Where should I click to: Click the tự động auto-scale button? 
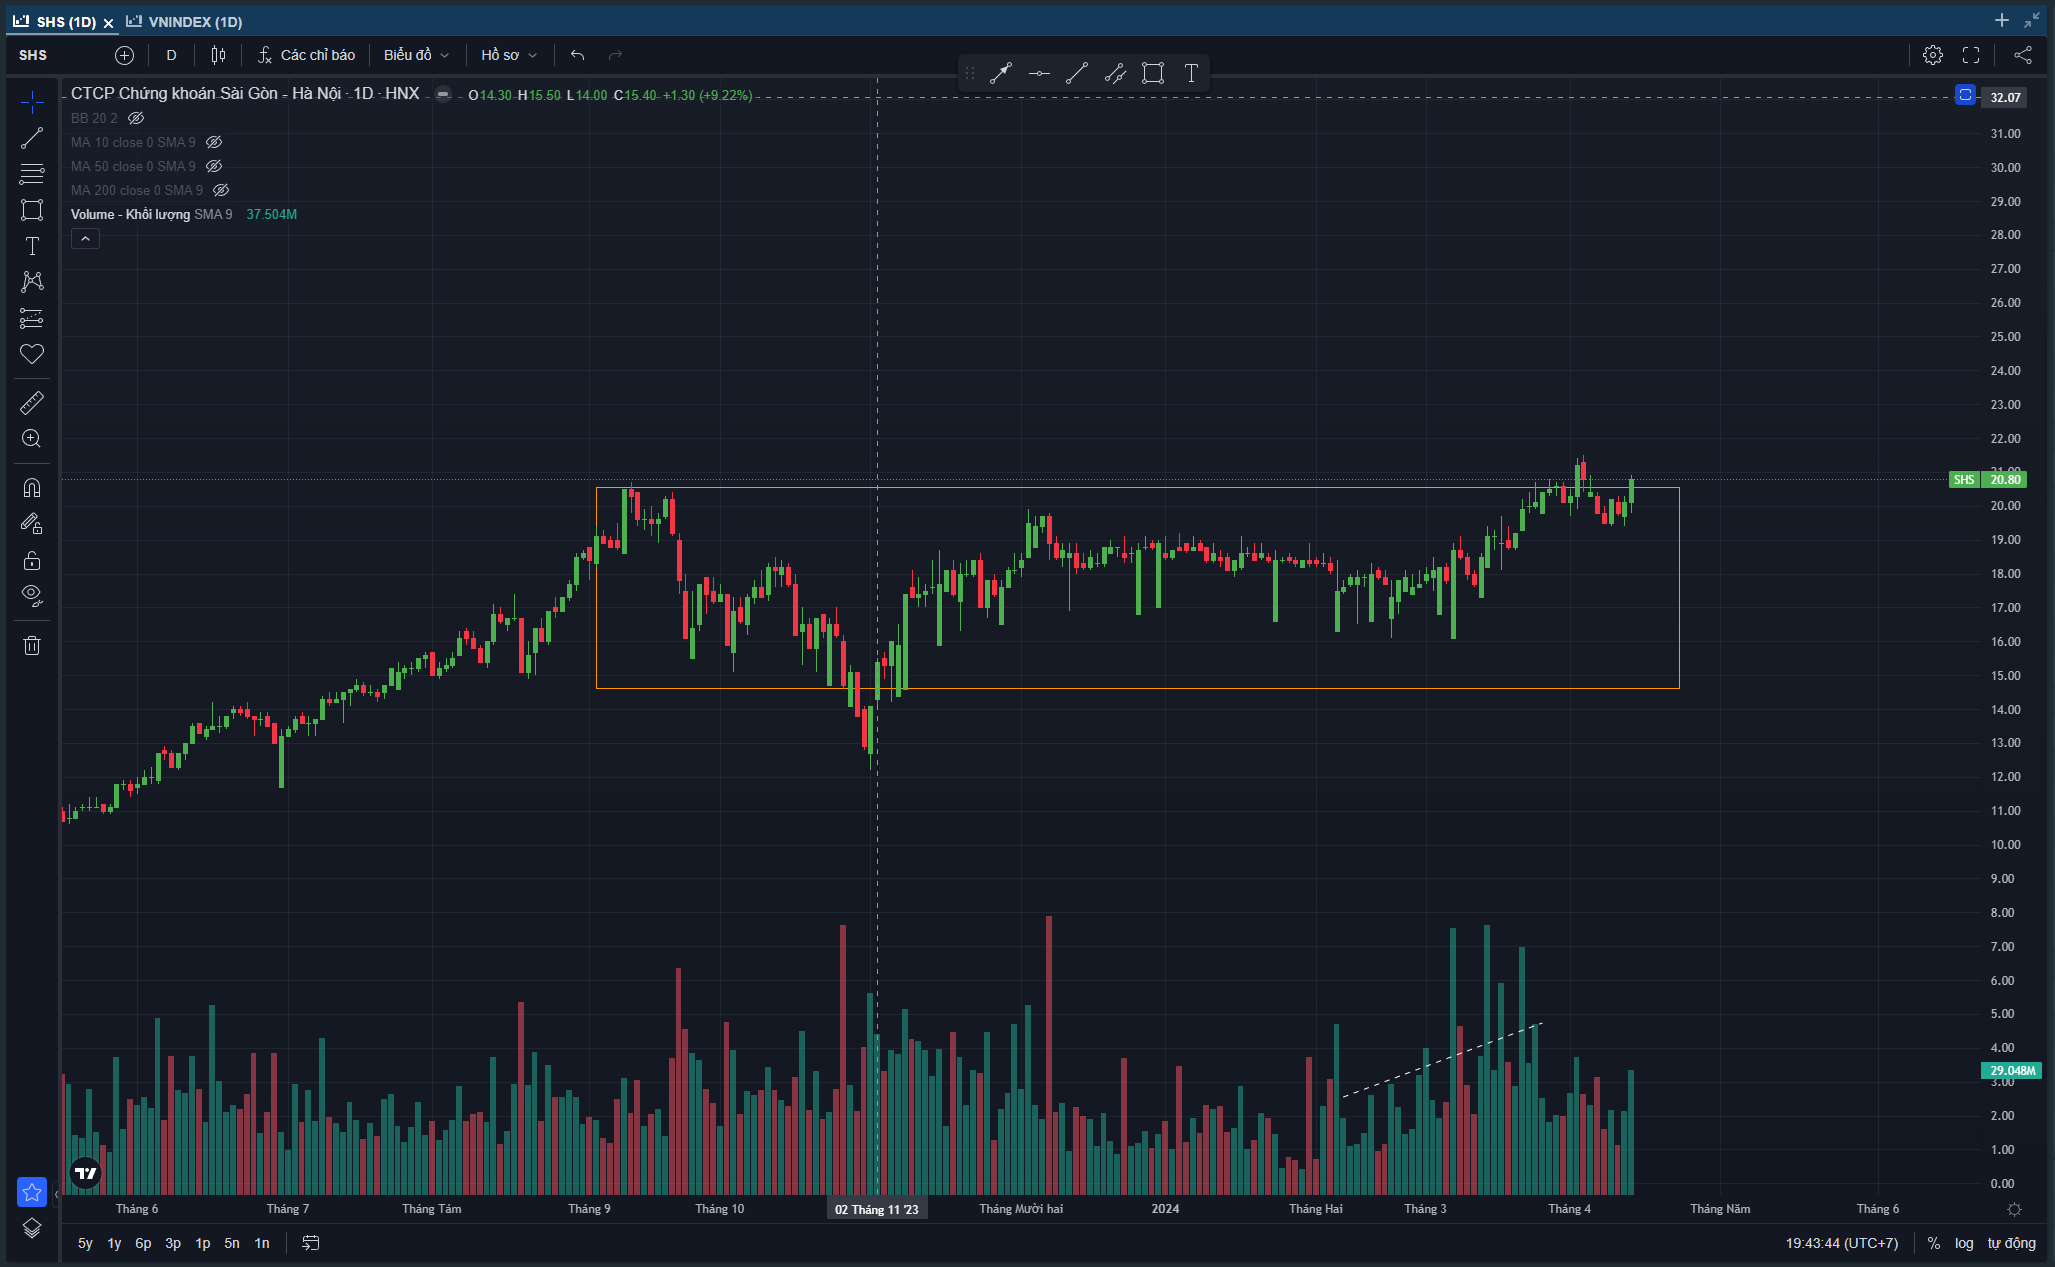[2011, 1243]
